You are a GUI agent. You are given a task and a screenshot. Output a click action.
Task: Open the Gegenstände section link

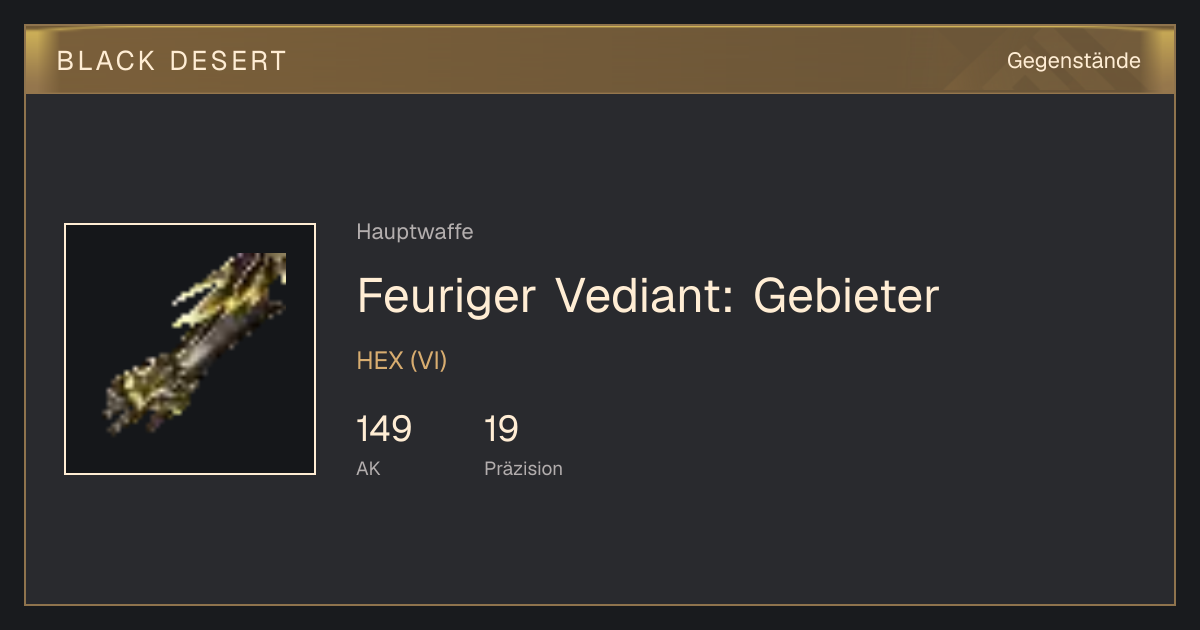pyautogui.click(x=1073, y=61)
